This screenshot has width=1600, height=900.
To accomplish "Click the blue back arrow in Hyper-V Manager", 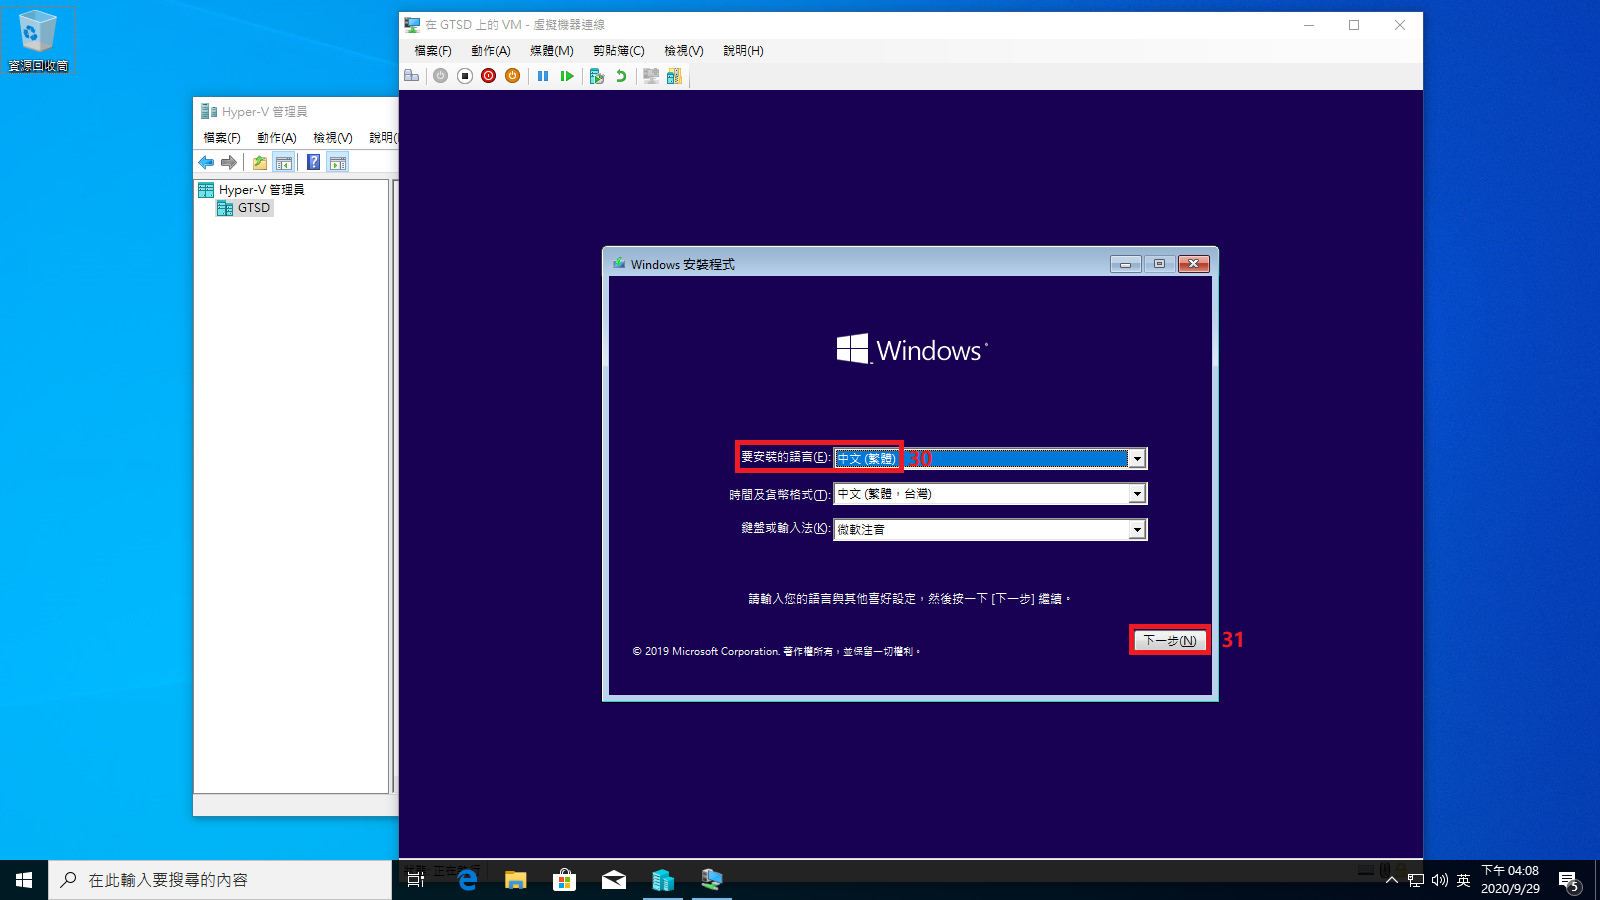I will [x=206, y=162].
